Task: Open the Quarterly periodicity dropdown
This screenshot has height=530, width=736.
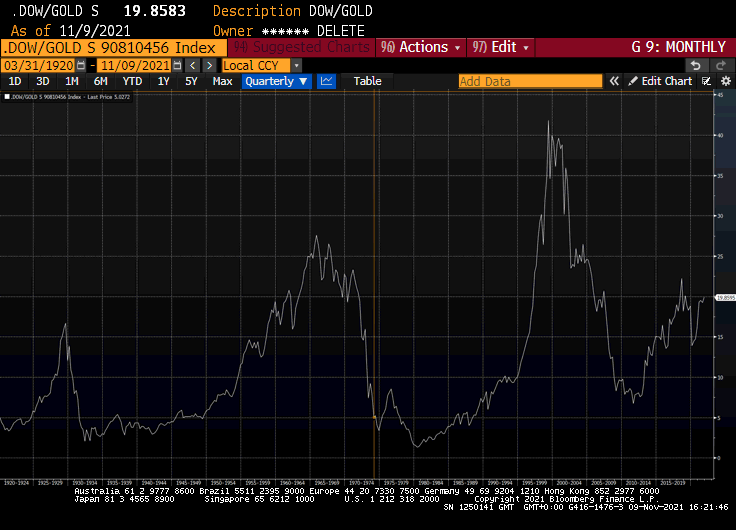Action: pos(276,81)
